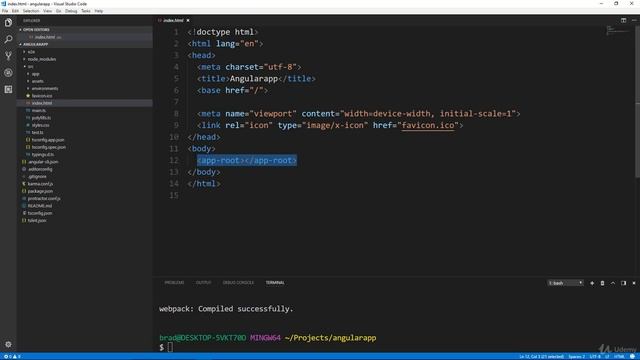Open the Manage gear menu
Viewport: 640px width, 360px height.
coord(8,344)
